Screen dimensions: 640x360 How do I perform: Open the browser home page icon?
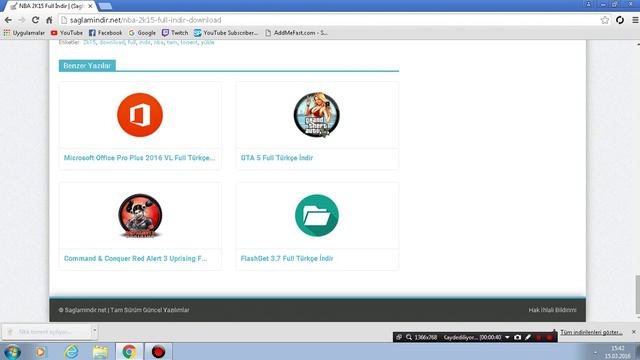click(49, 20)
